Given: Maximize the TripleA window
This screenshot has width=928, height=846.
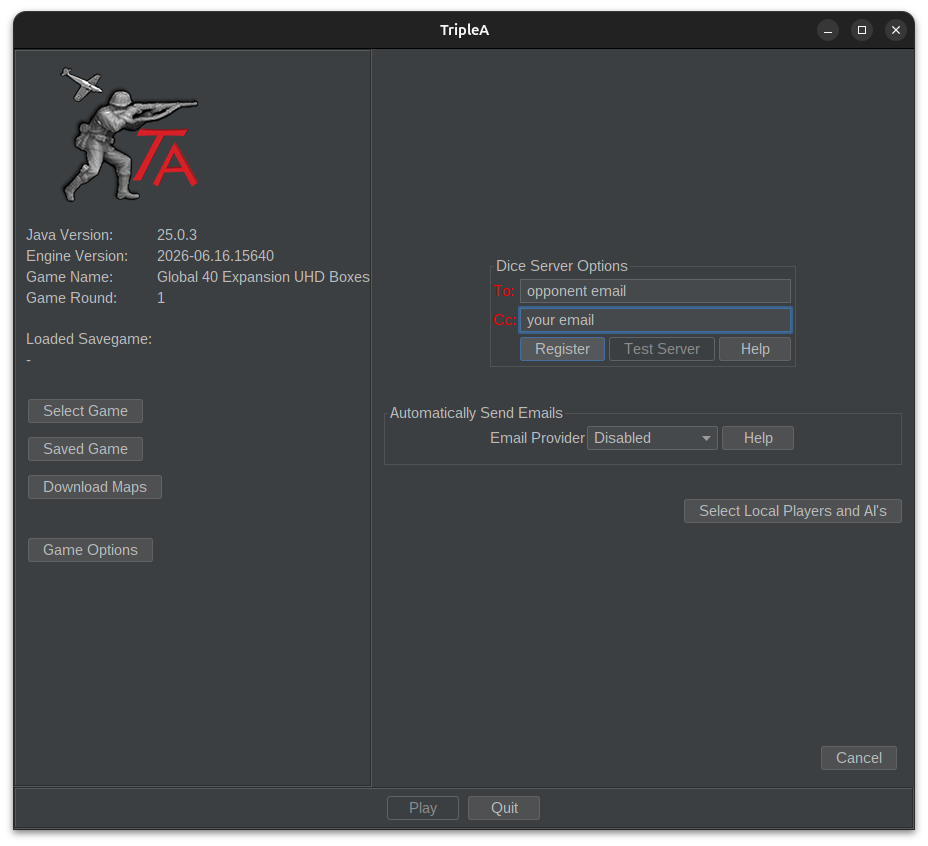Looking at the screenshot, I should 862,30.
